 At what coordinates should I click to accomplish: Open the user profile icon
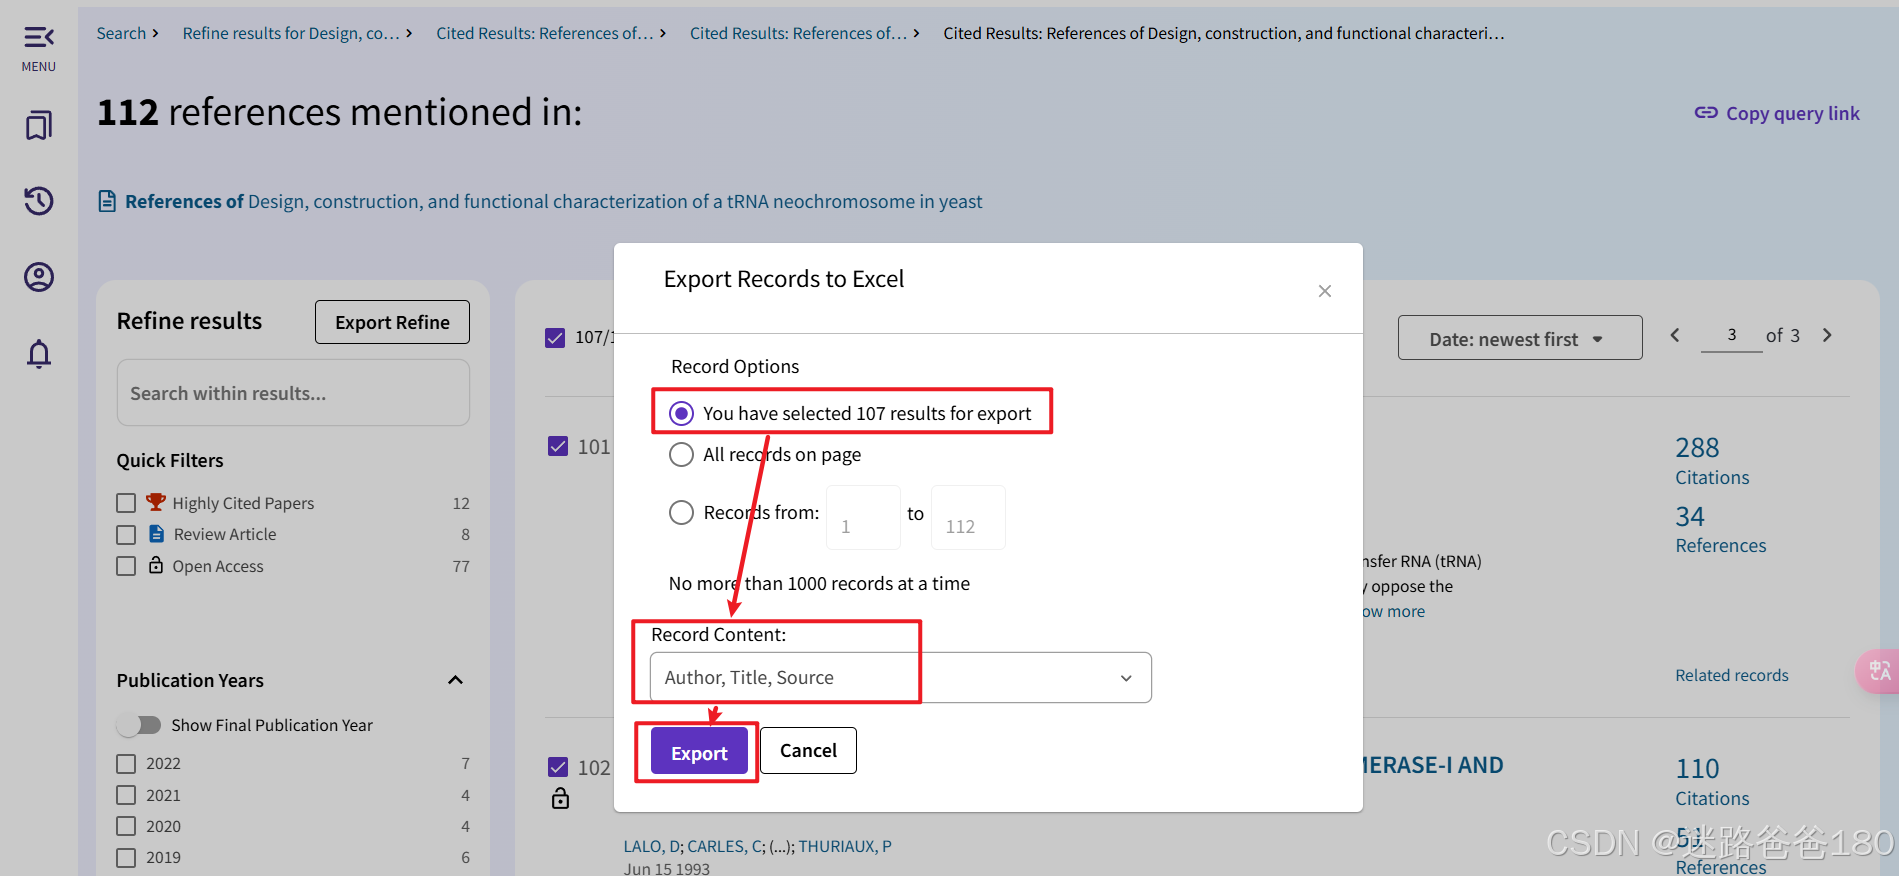point(39,277)
